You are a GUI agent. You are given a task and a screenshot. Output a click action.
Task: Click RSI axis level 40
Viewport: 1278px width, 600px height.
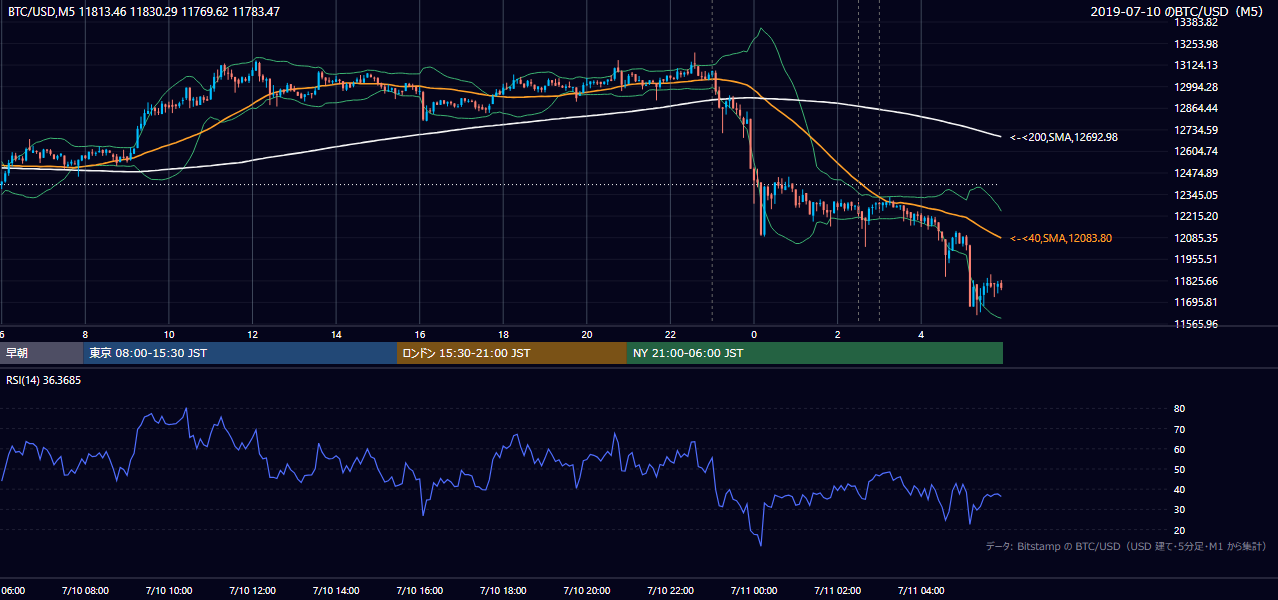click(1180, 490)
